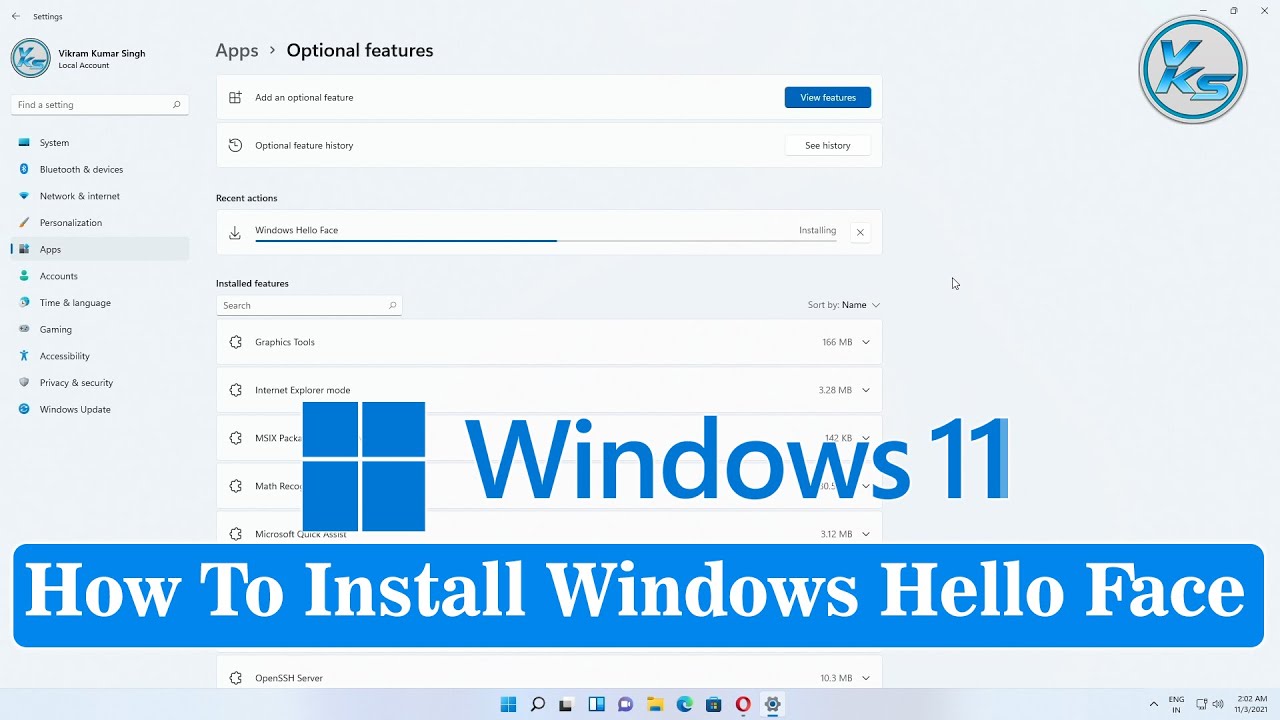Expand the Microsoft Quick Assist feature

(866, 534)
